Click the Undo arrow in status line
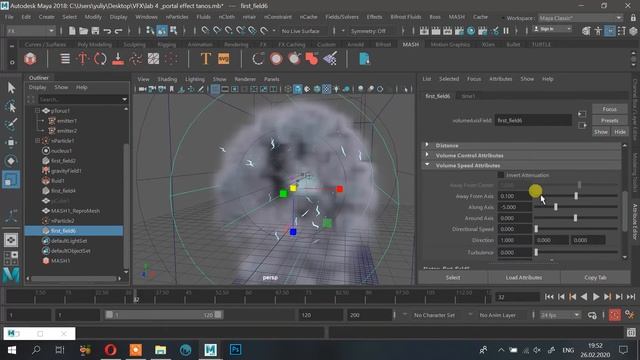The width and height of the screenshot is (640, 360). 107,31
